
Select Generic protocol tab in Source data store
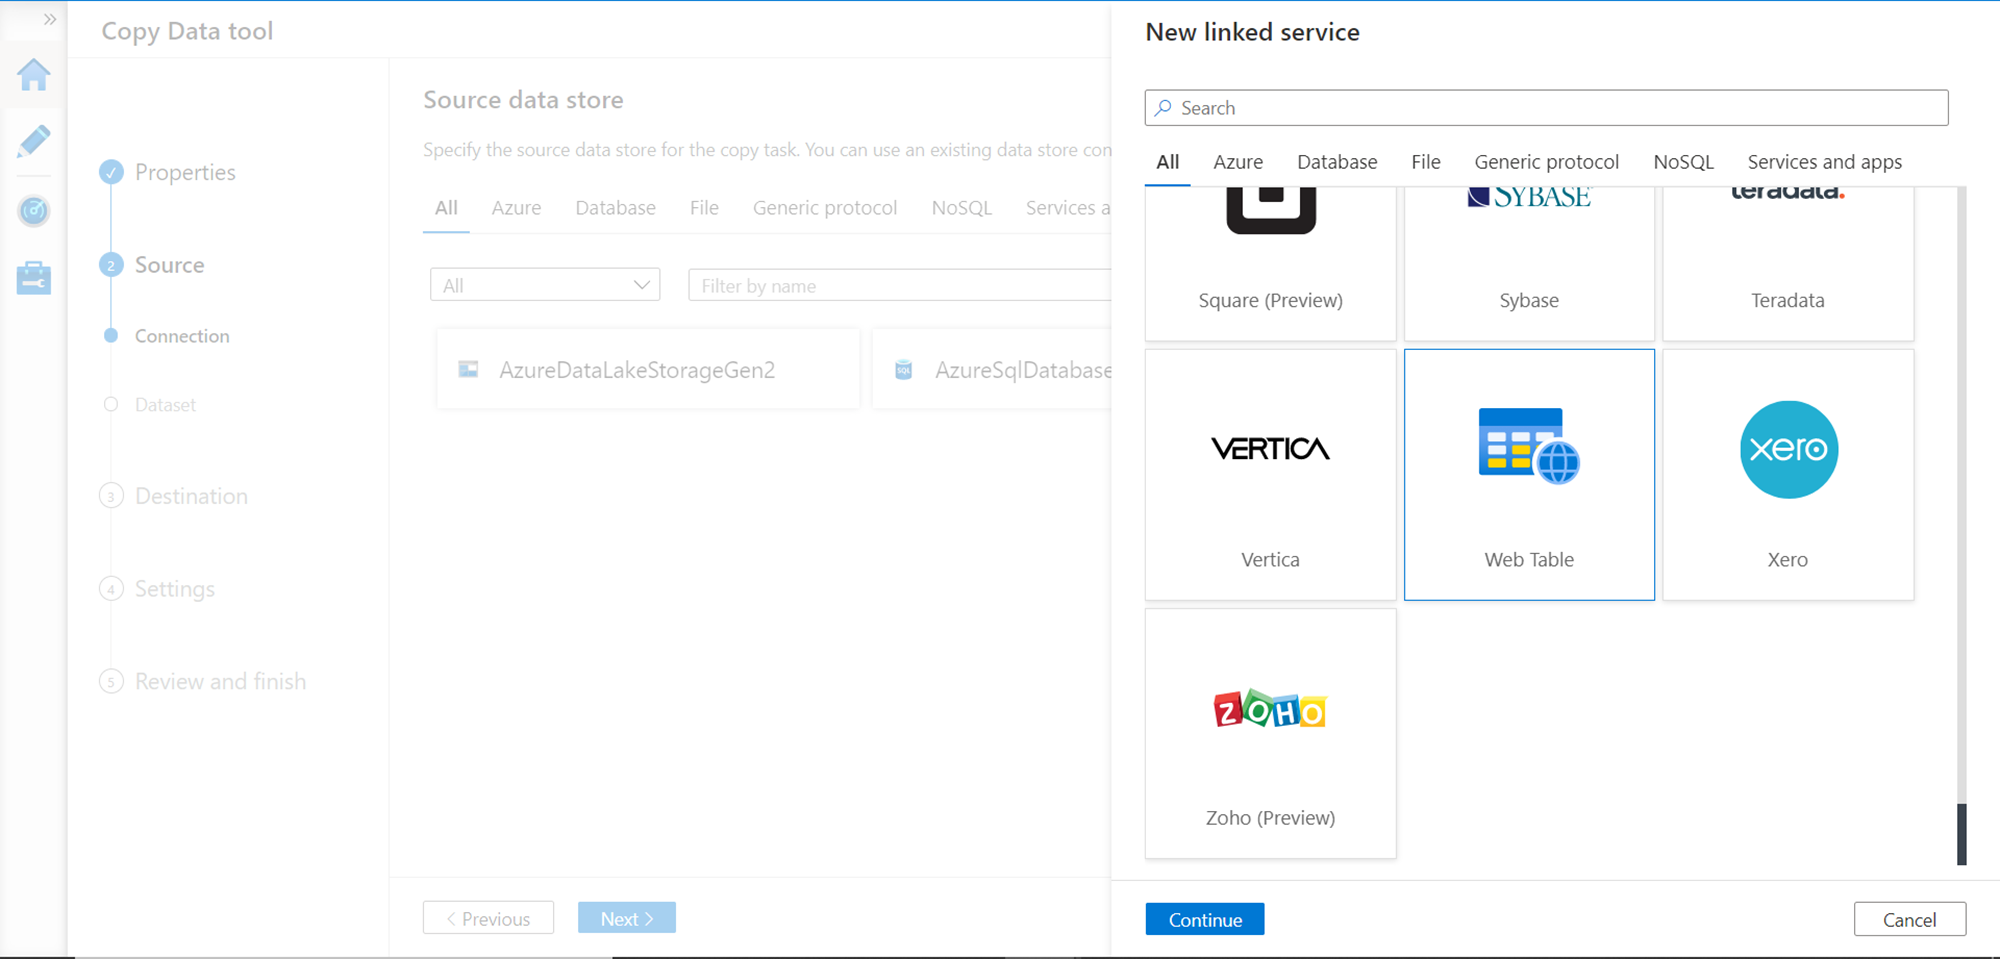(x=825, y=208)
